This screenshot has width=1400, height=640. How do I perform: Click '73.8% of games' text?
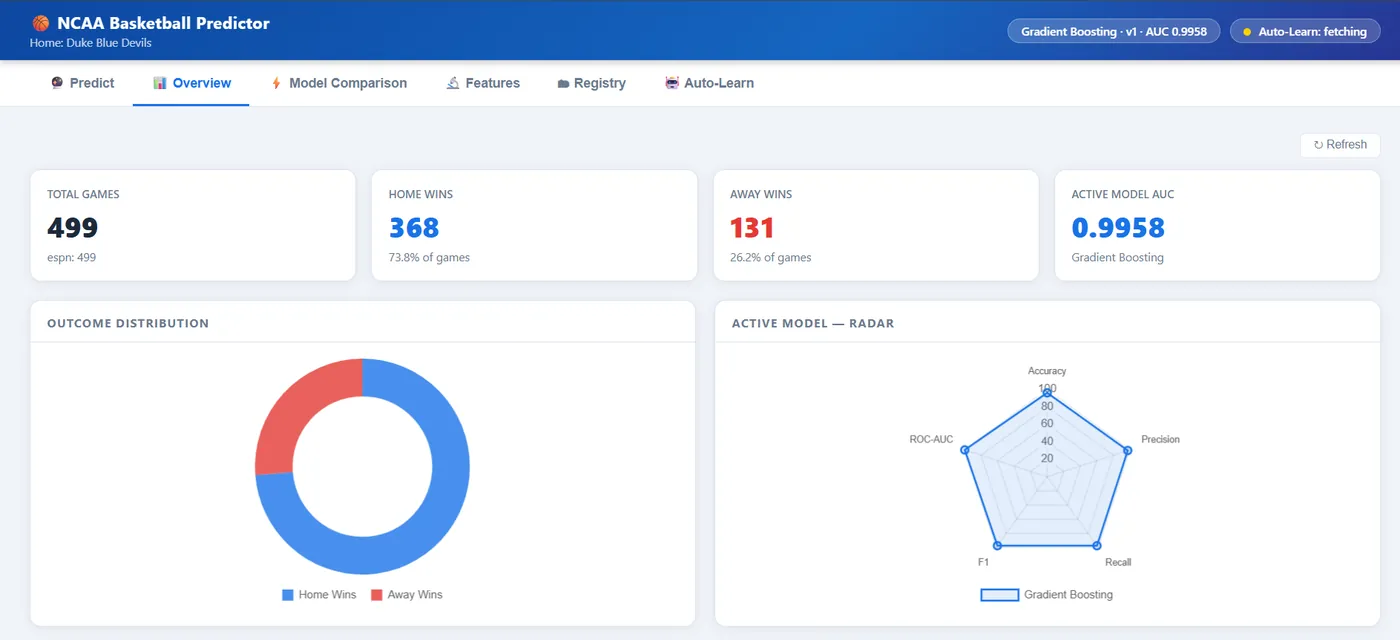coord(429,258)
